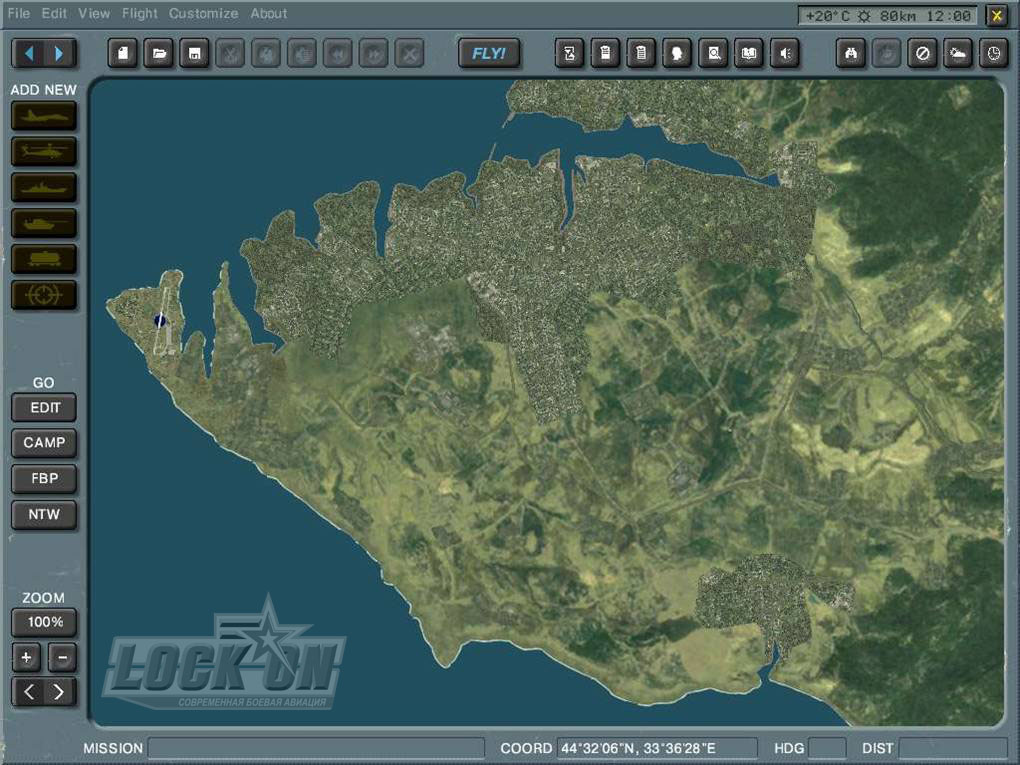Add a new tank vehicle
This screenshot has height=765, width=1020.
(44, 223)
